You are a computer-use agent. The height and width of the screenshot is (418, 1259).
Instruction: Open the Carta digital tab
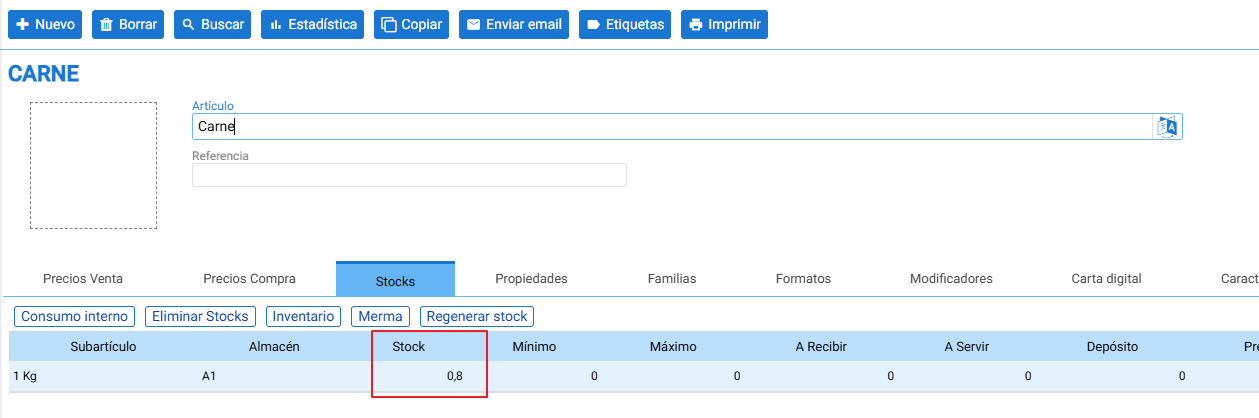1106,279
